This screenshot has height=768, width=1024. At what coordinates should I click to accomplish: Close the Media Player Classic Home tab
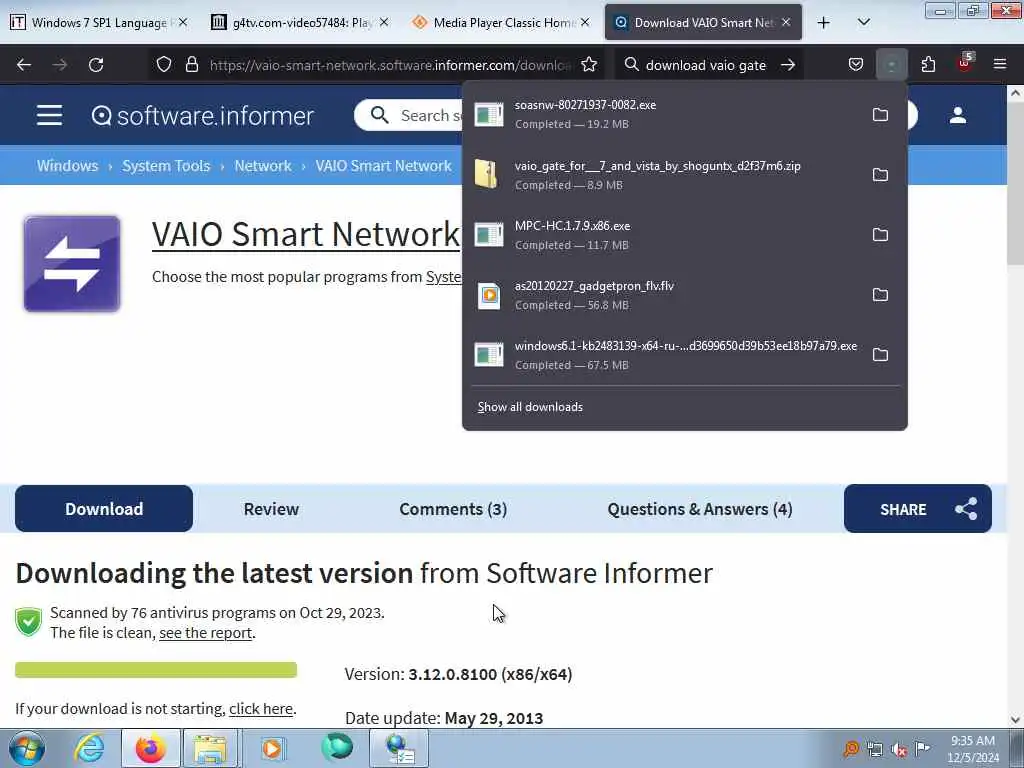pyautogui.click(x=585, y=23)
